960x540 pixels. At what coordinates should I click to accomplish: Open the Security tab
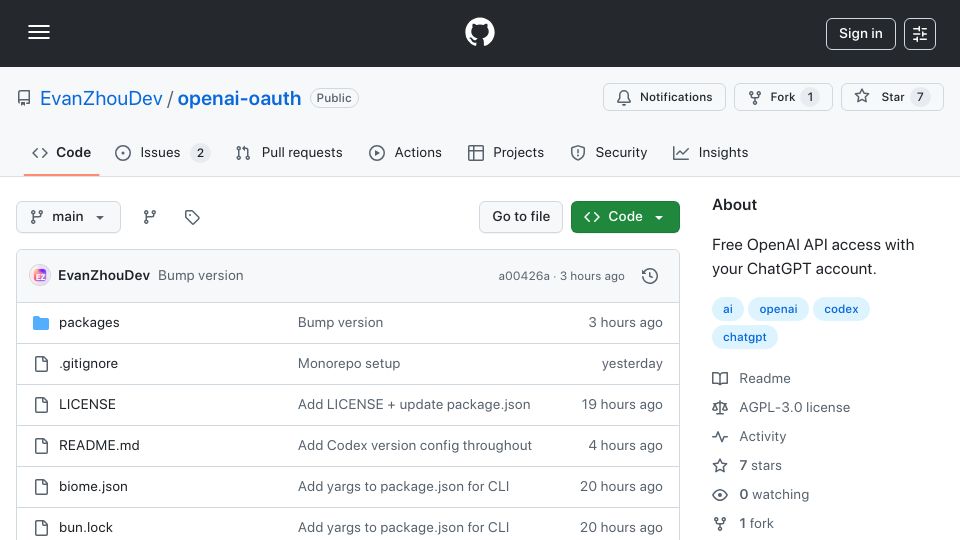click(609, 152)
